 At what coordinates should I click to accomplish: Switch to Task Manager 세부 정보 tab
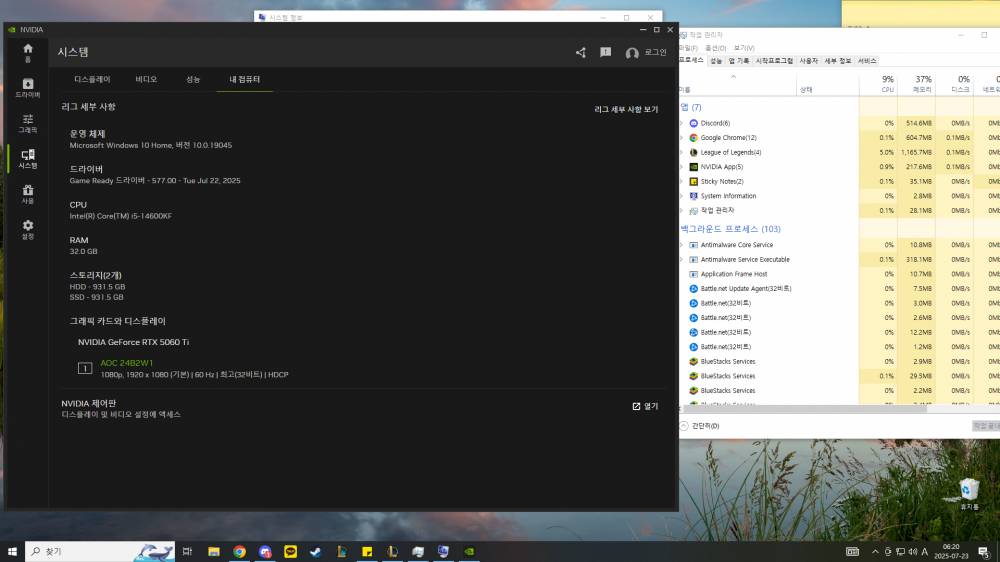[837, 61]
